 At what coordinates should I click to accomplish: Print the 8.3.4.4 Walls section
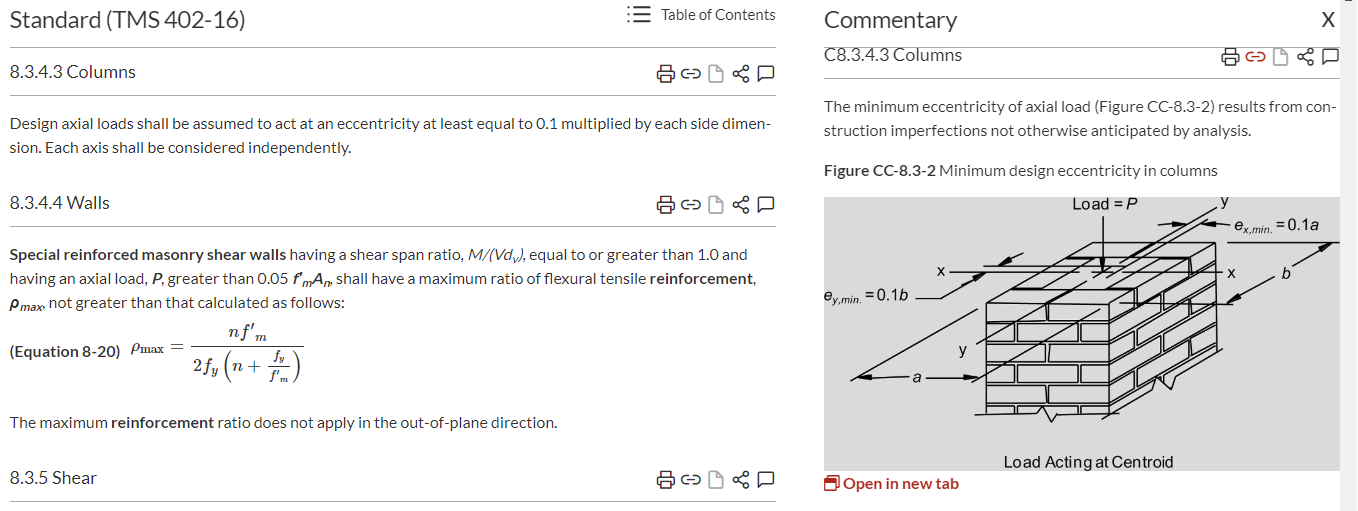(665, 205)
